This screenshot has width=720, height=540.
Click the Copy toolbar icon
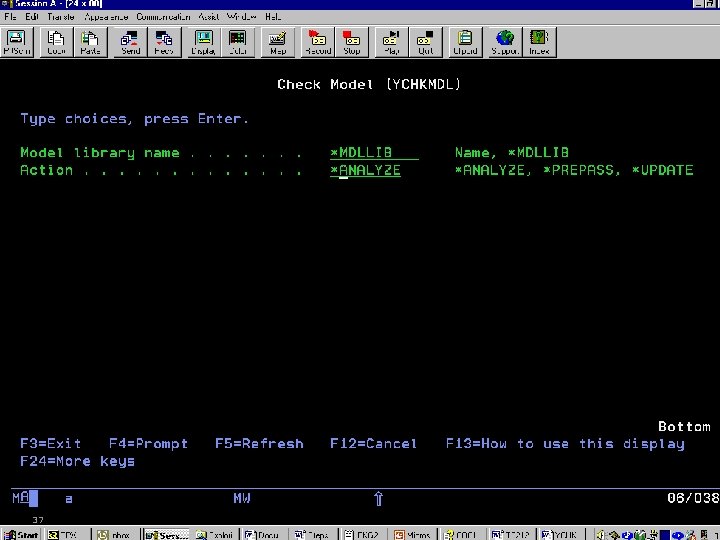(x=56, y=42)
